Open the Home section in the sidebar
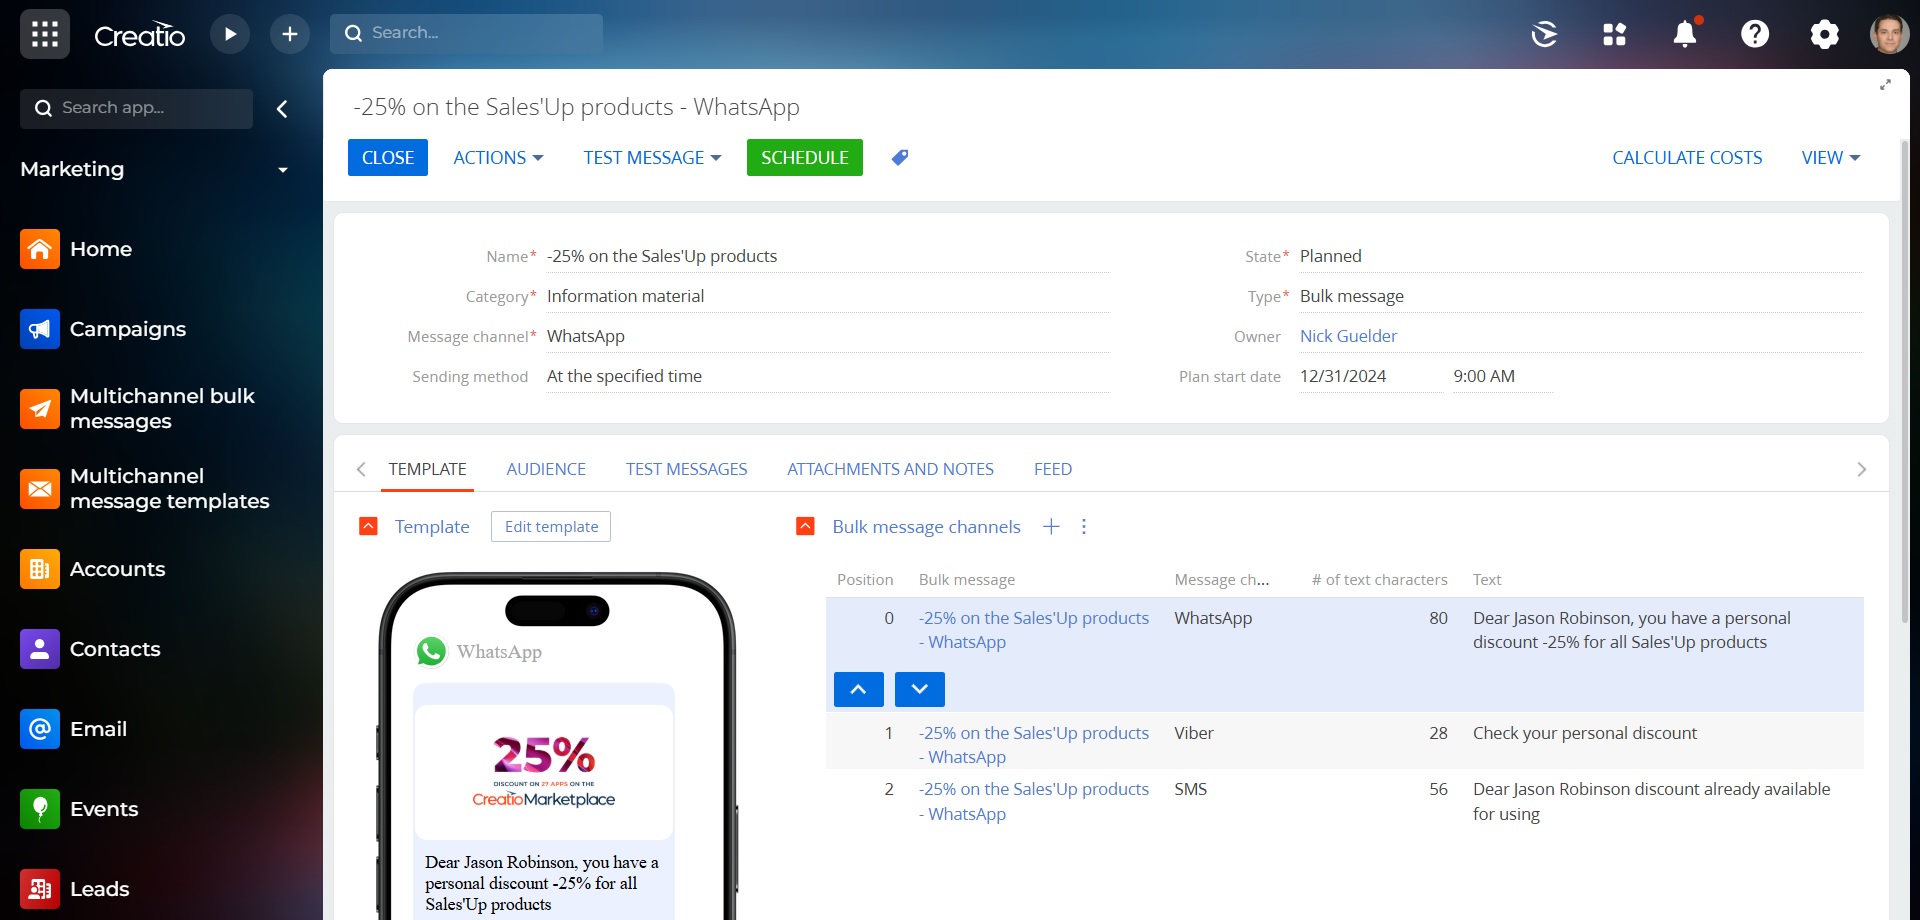This screenshot has height=920, width=1920. click(101, 249)
